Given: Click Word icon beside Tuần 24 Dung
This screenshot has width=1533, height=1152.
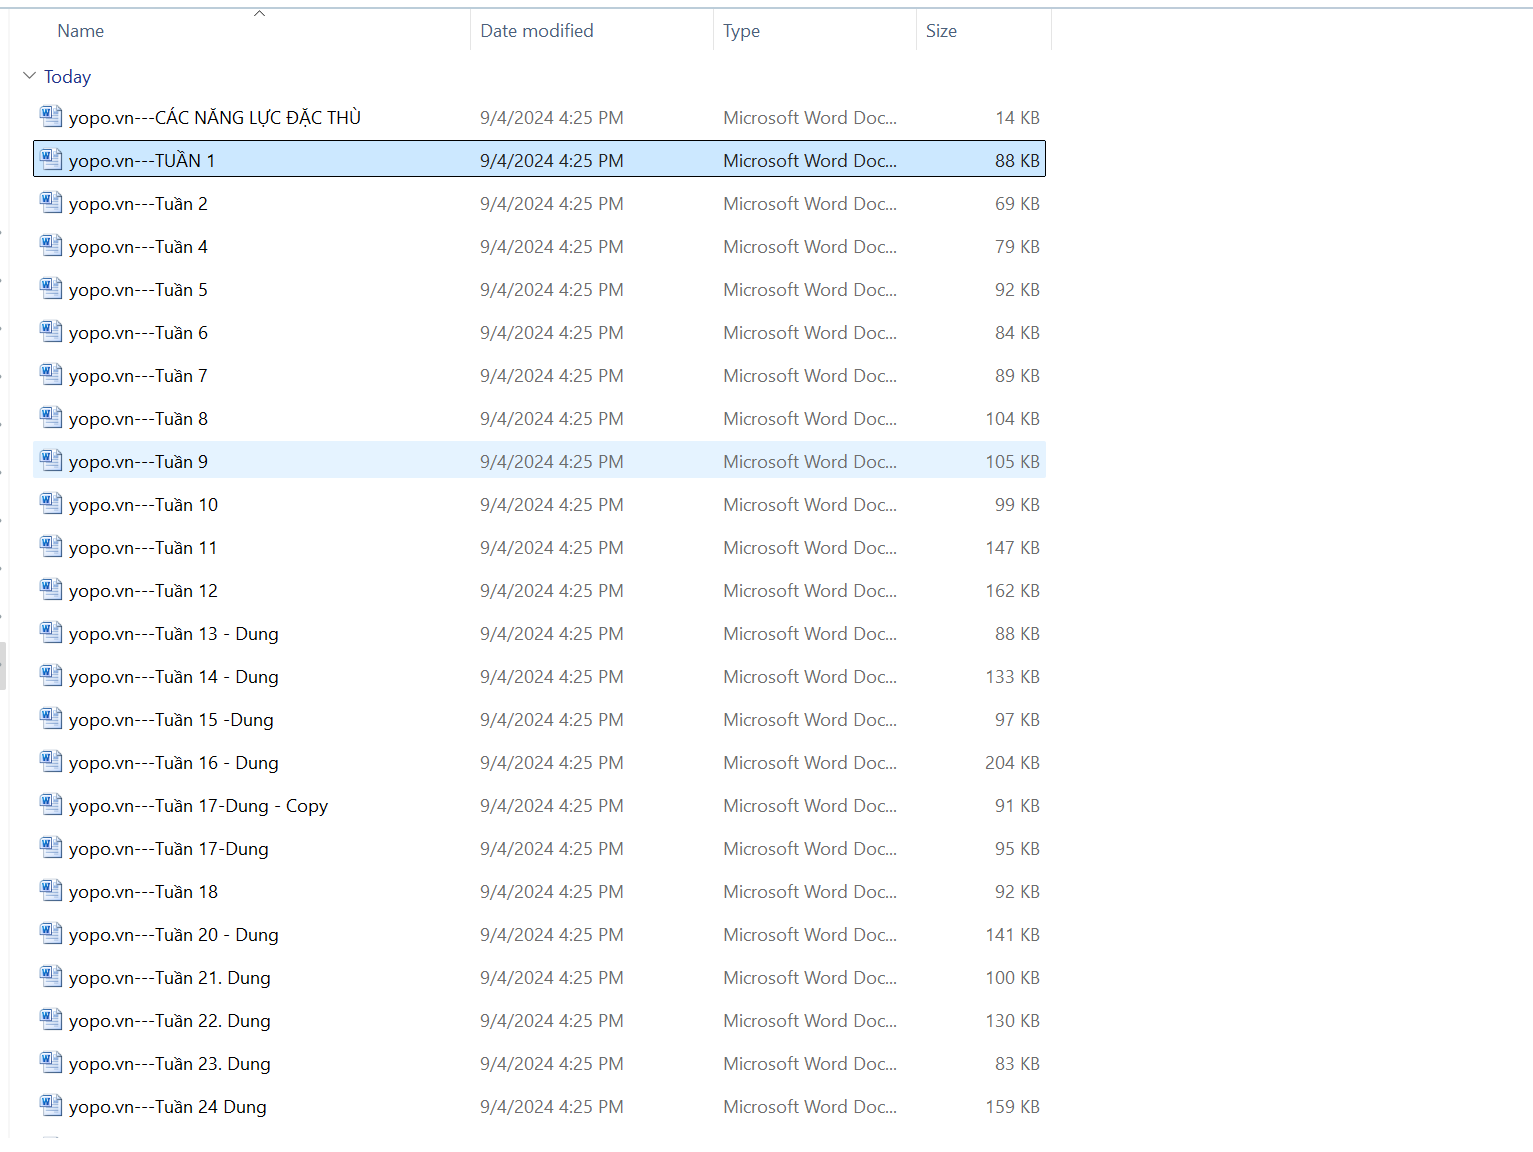Looking at the screenshot, I should (51, 1105).
